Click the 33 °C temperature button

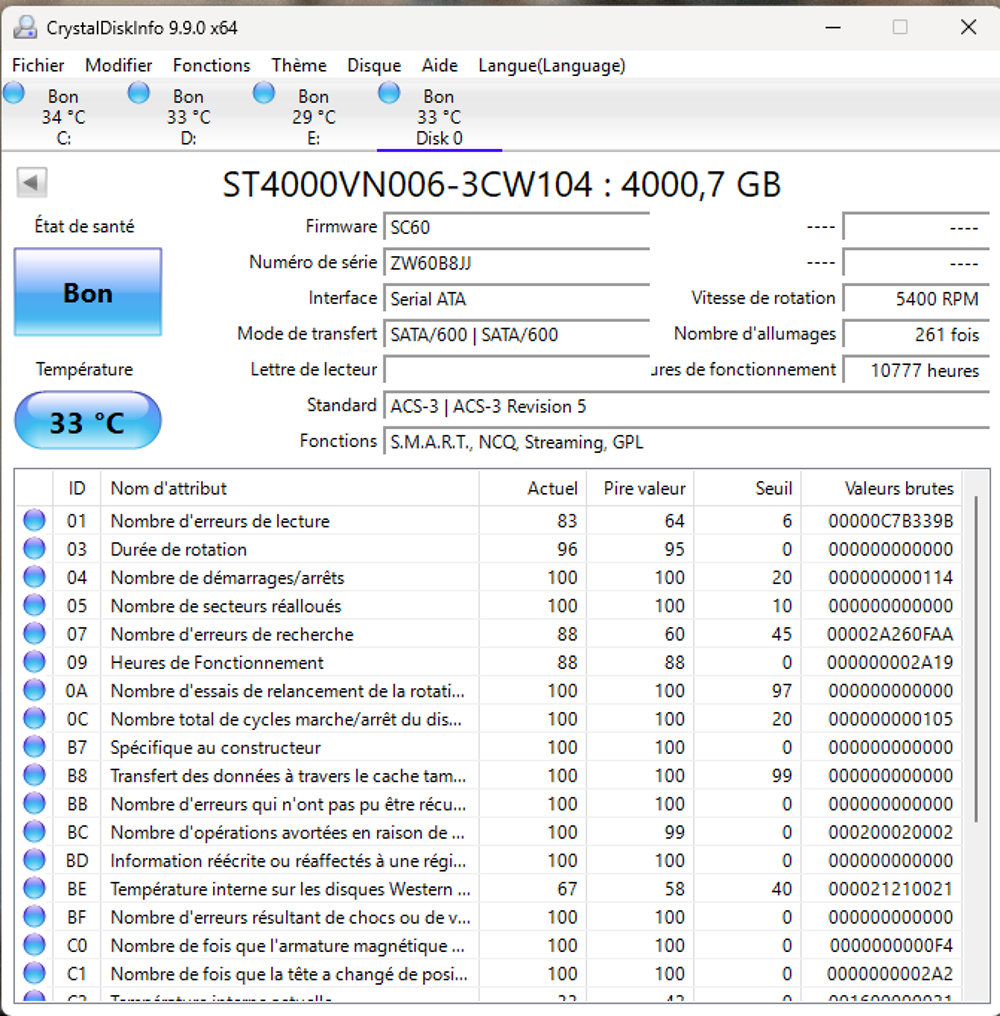88,421
